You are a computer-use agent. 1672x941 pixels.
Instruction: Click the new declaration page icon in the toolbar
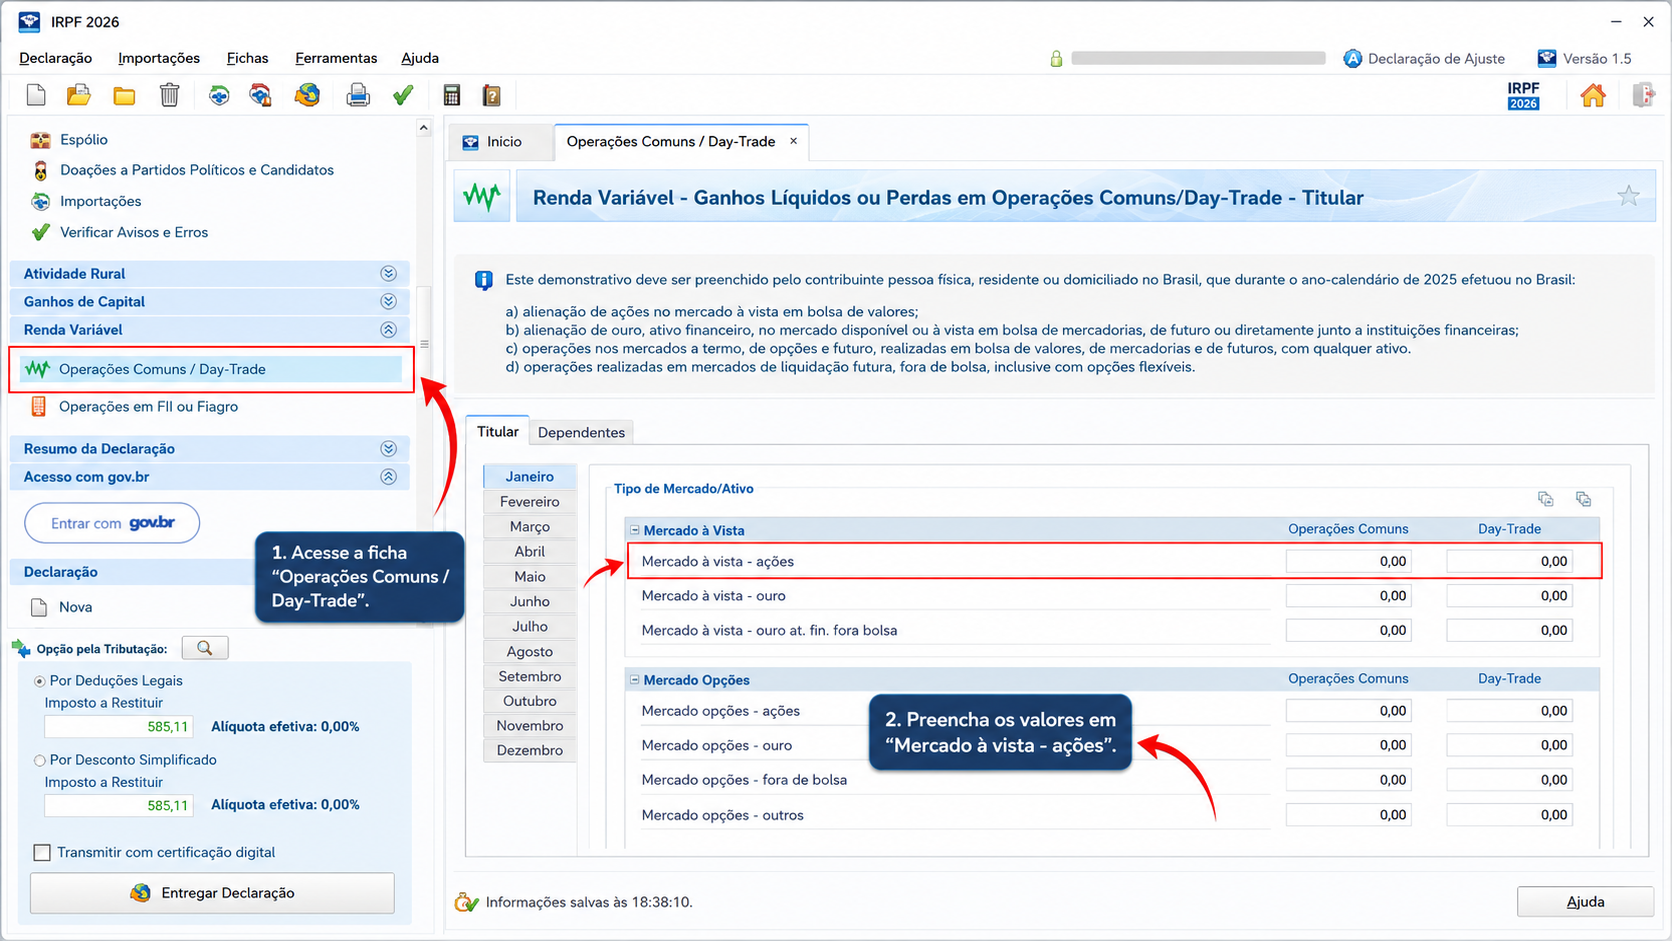[x=36, y=95]
